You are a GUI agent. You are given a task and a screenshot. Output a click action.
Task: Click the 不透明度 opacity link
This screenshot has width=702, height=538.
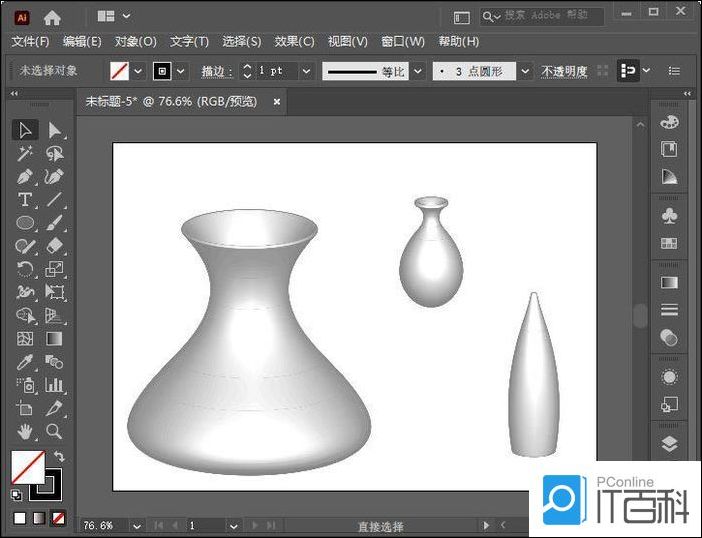pyautogui.click(x=564, y=71)
